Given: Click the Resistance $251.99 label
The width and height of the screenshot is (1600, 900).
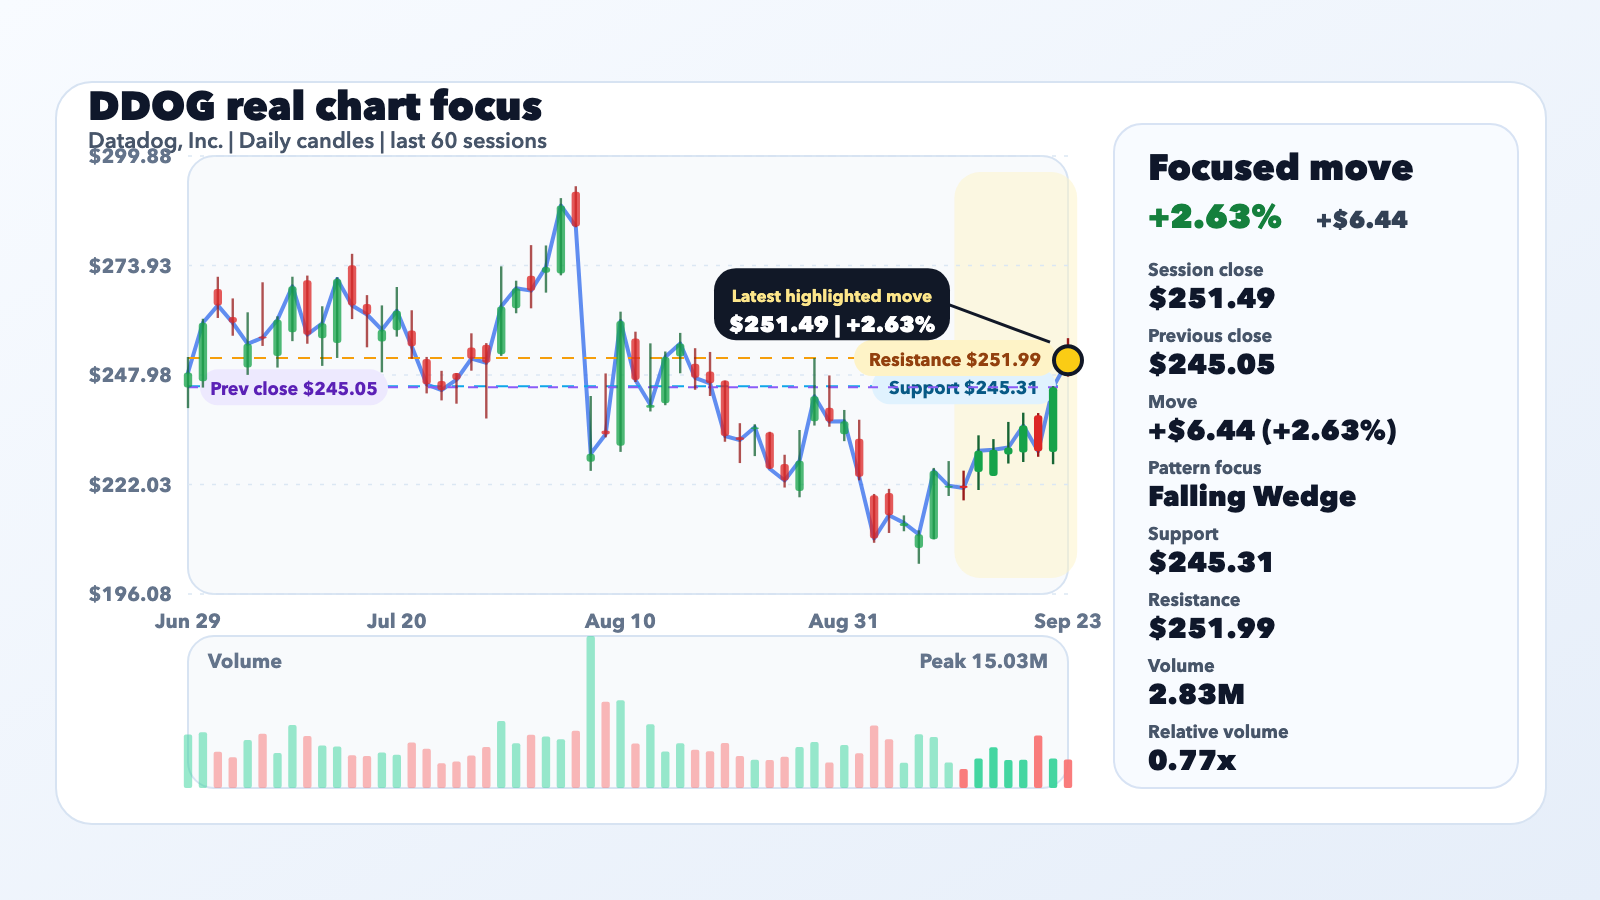Looking at the screenshot, I should (954, 360).
